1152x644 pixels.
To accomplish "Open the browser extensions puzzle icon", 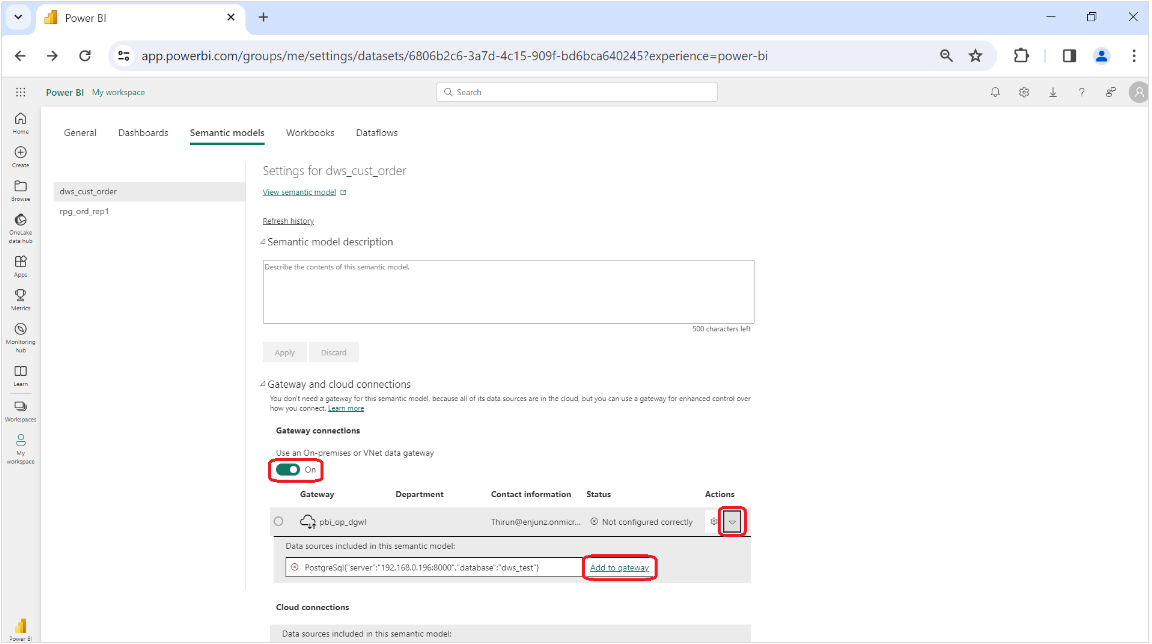I will [1021, 56].
